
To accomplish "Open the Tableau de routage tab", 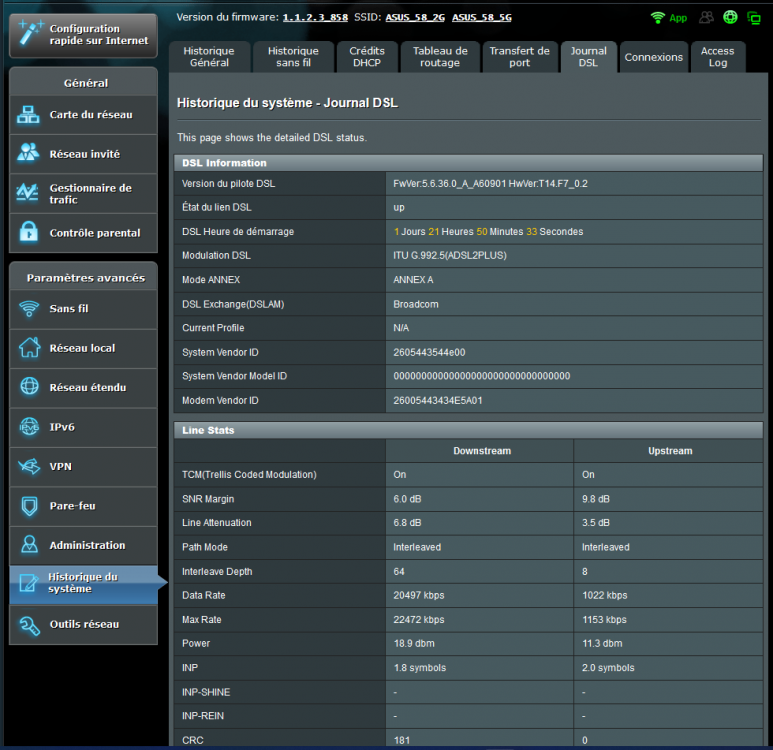I will point(440,57).
